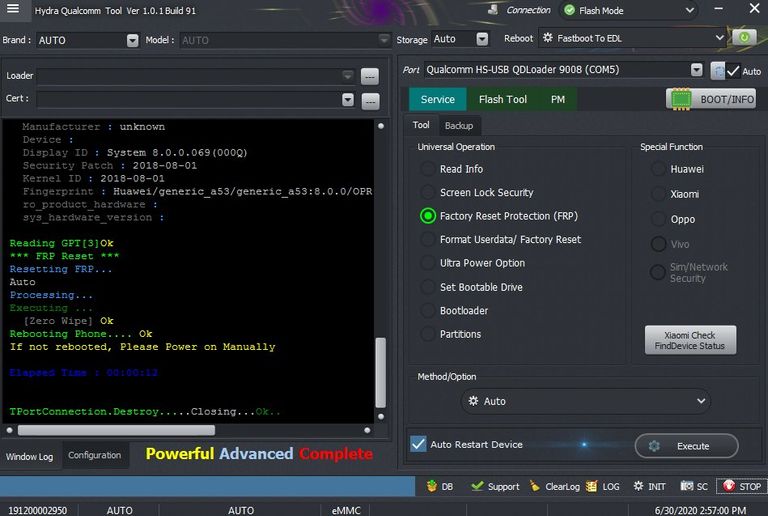Click the Support checkmark icon
Viewport: 768px width, 516px height.
[x=477, y=486]
